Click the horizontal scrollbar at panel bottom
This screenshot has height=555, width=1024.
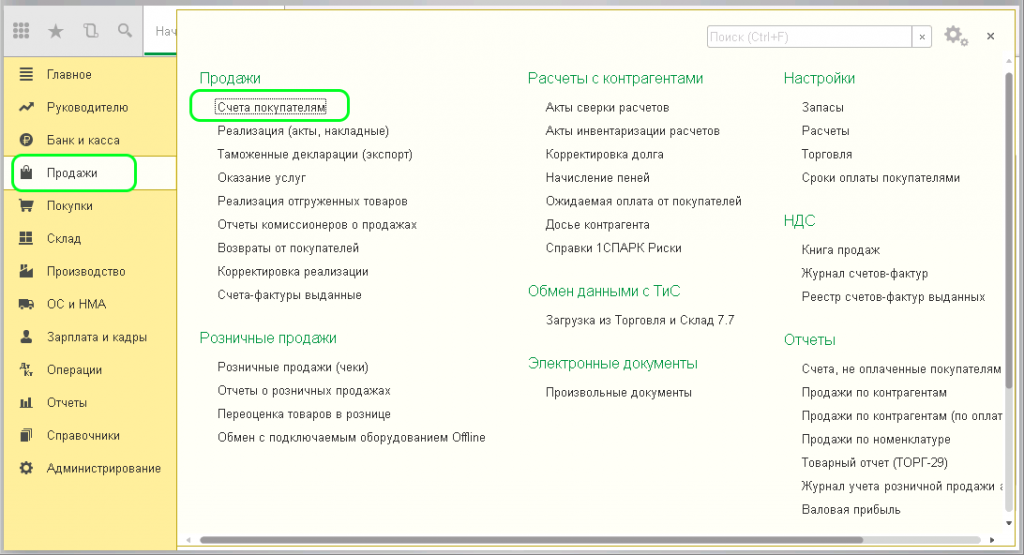click(532, 540)
